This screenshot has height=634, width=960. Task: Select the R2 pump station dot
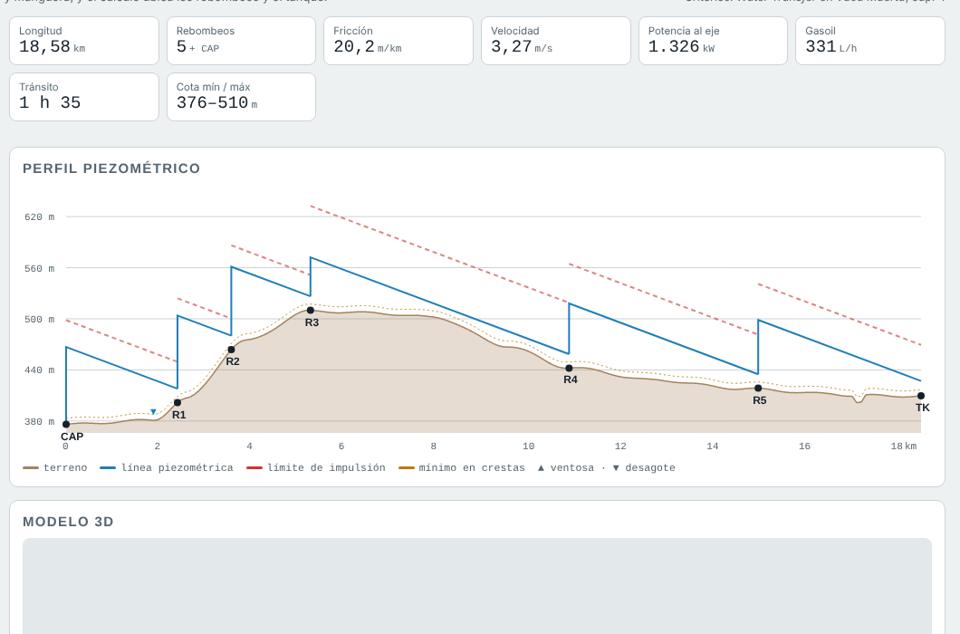click(x=231, y=350)
